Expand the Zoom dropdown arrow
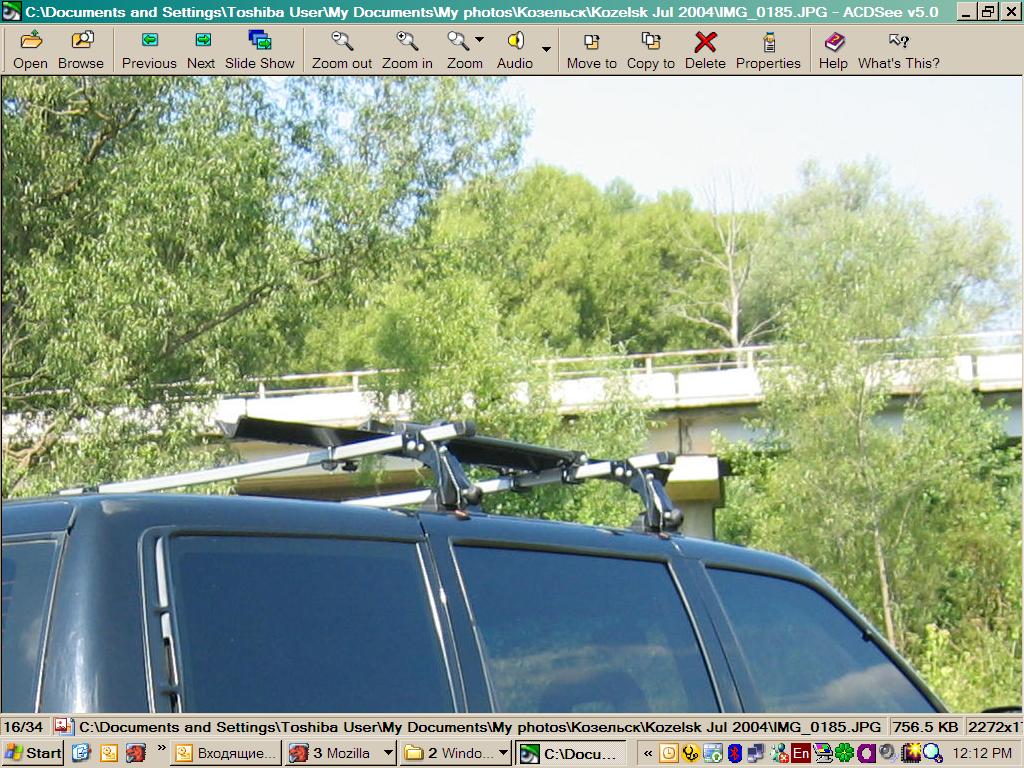The height and width of the screenshot is (768, 1024). pos(480,41)
